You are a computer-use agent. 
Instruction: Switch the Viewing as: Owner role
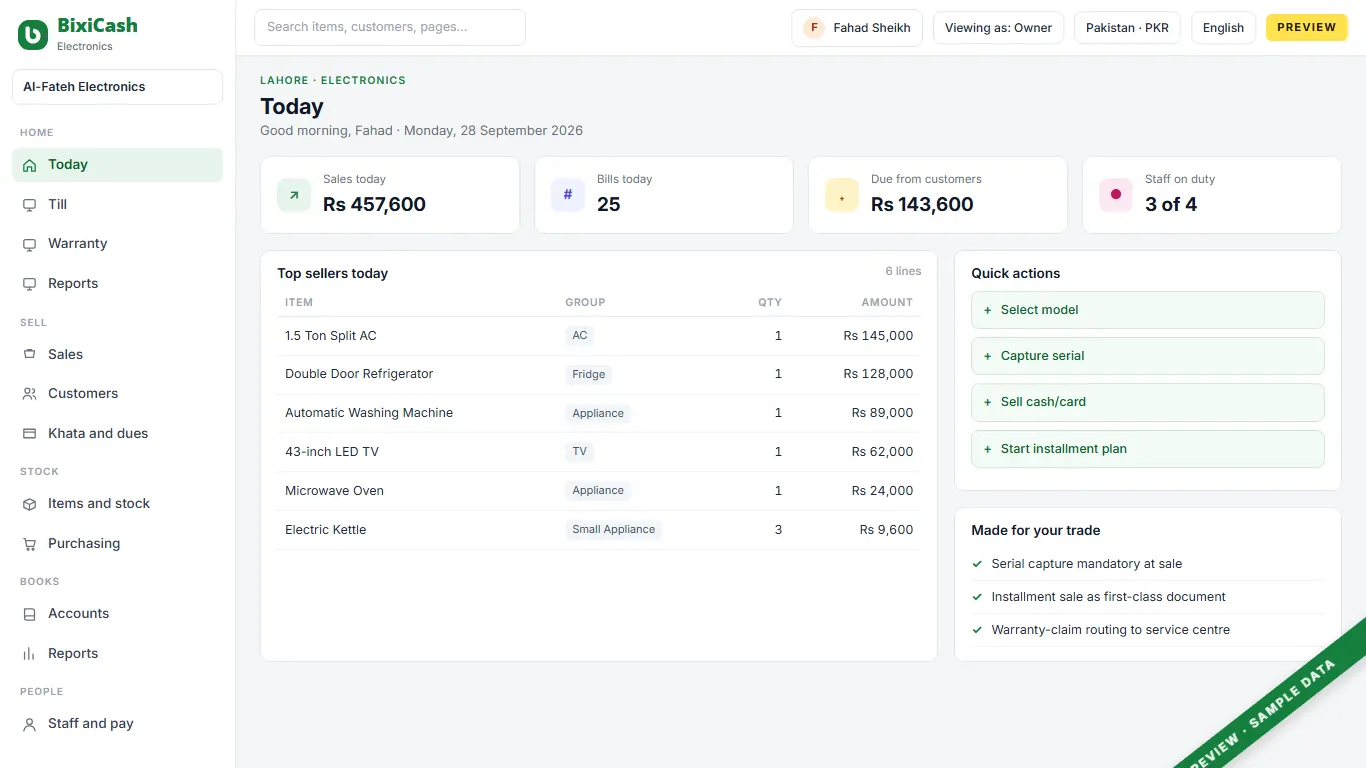click(998, 28)
